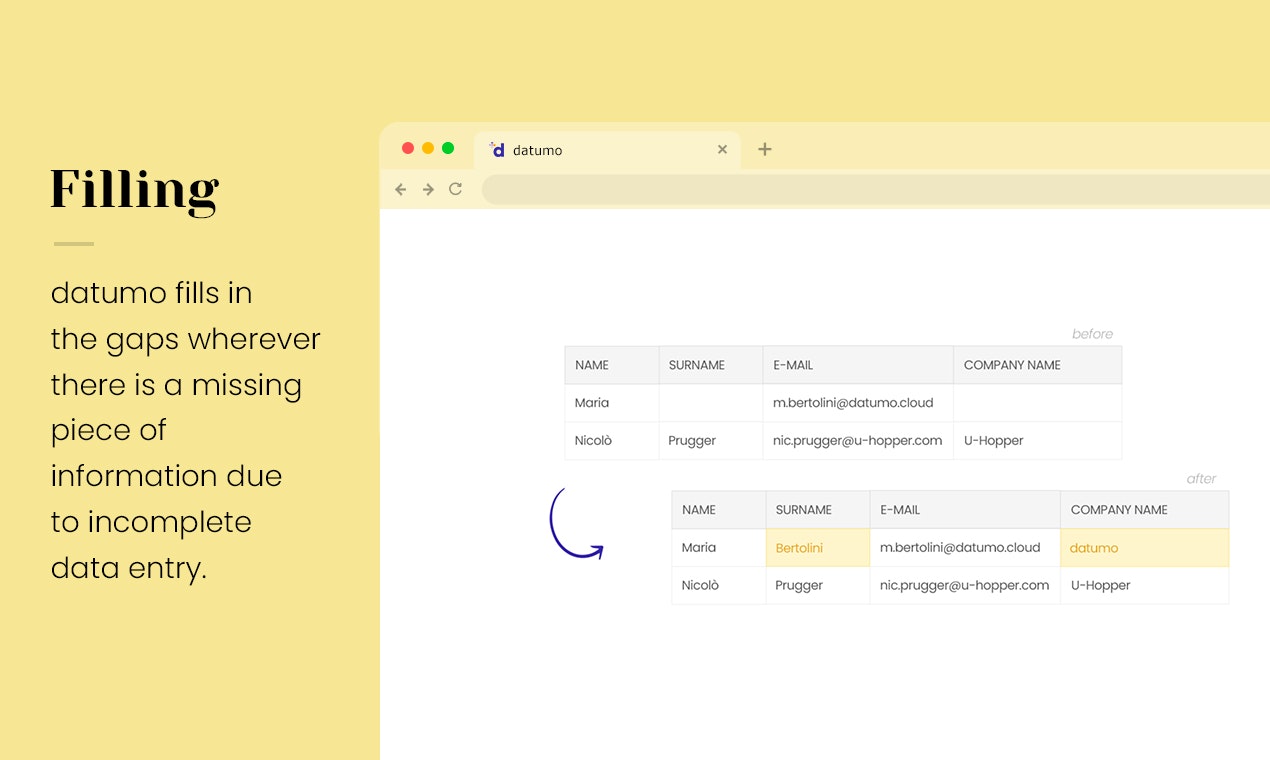The height and width of the screenshot is (760, 1270).
Task: Click empty surname cell of Maria in before table
Action: pos(711,403)
